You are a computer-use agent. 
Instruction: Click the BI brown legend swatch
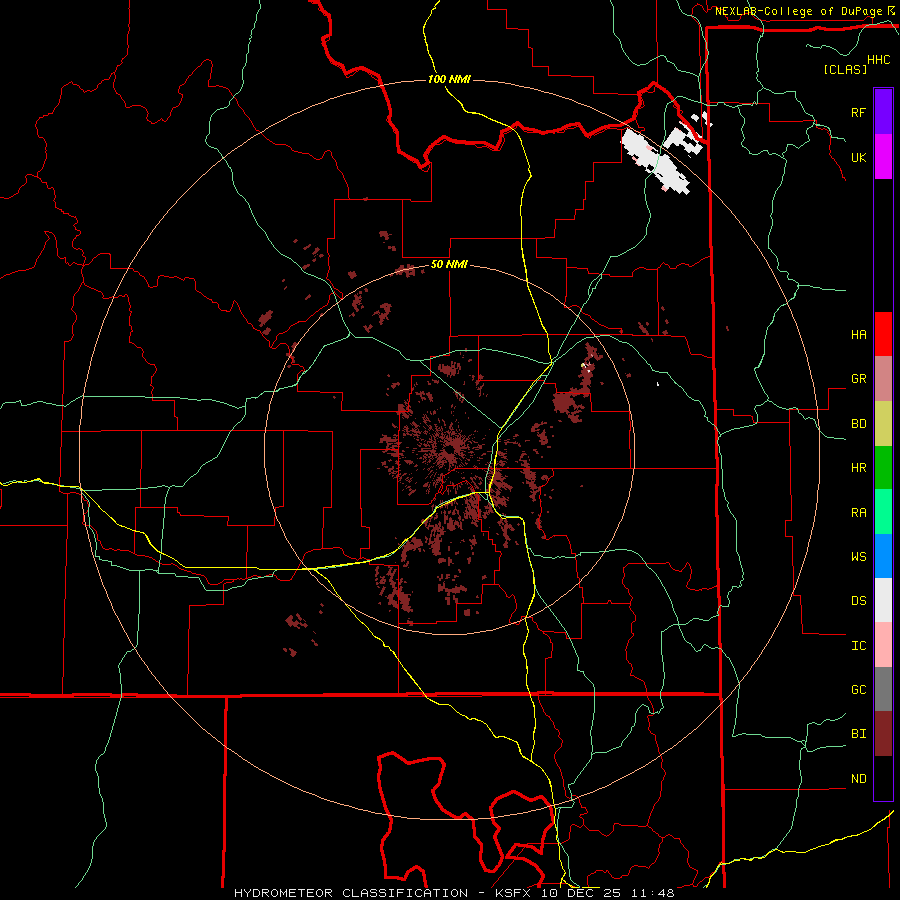[x=883, y=734]
